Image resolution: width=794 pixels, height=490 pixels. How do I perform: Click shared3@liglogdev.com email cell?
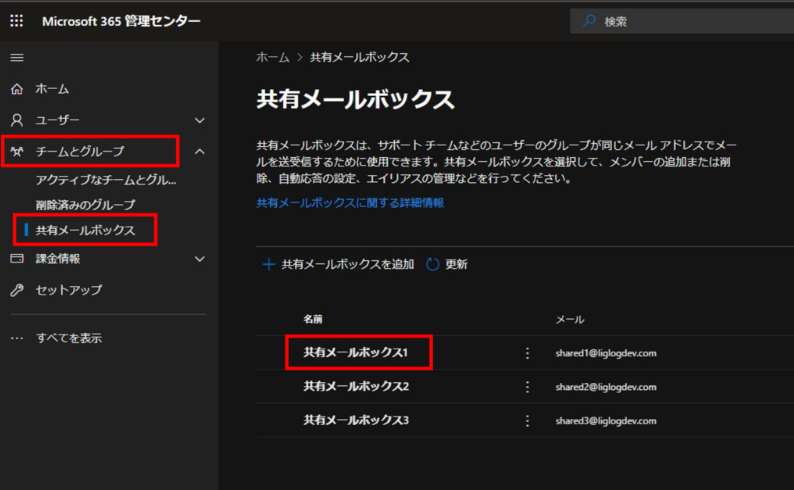coord(606,421)
